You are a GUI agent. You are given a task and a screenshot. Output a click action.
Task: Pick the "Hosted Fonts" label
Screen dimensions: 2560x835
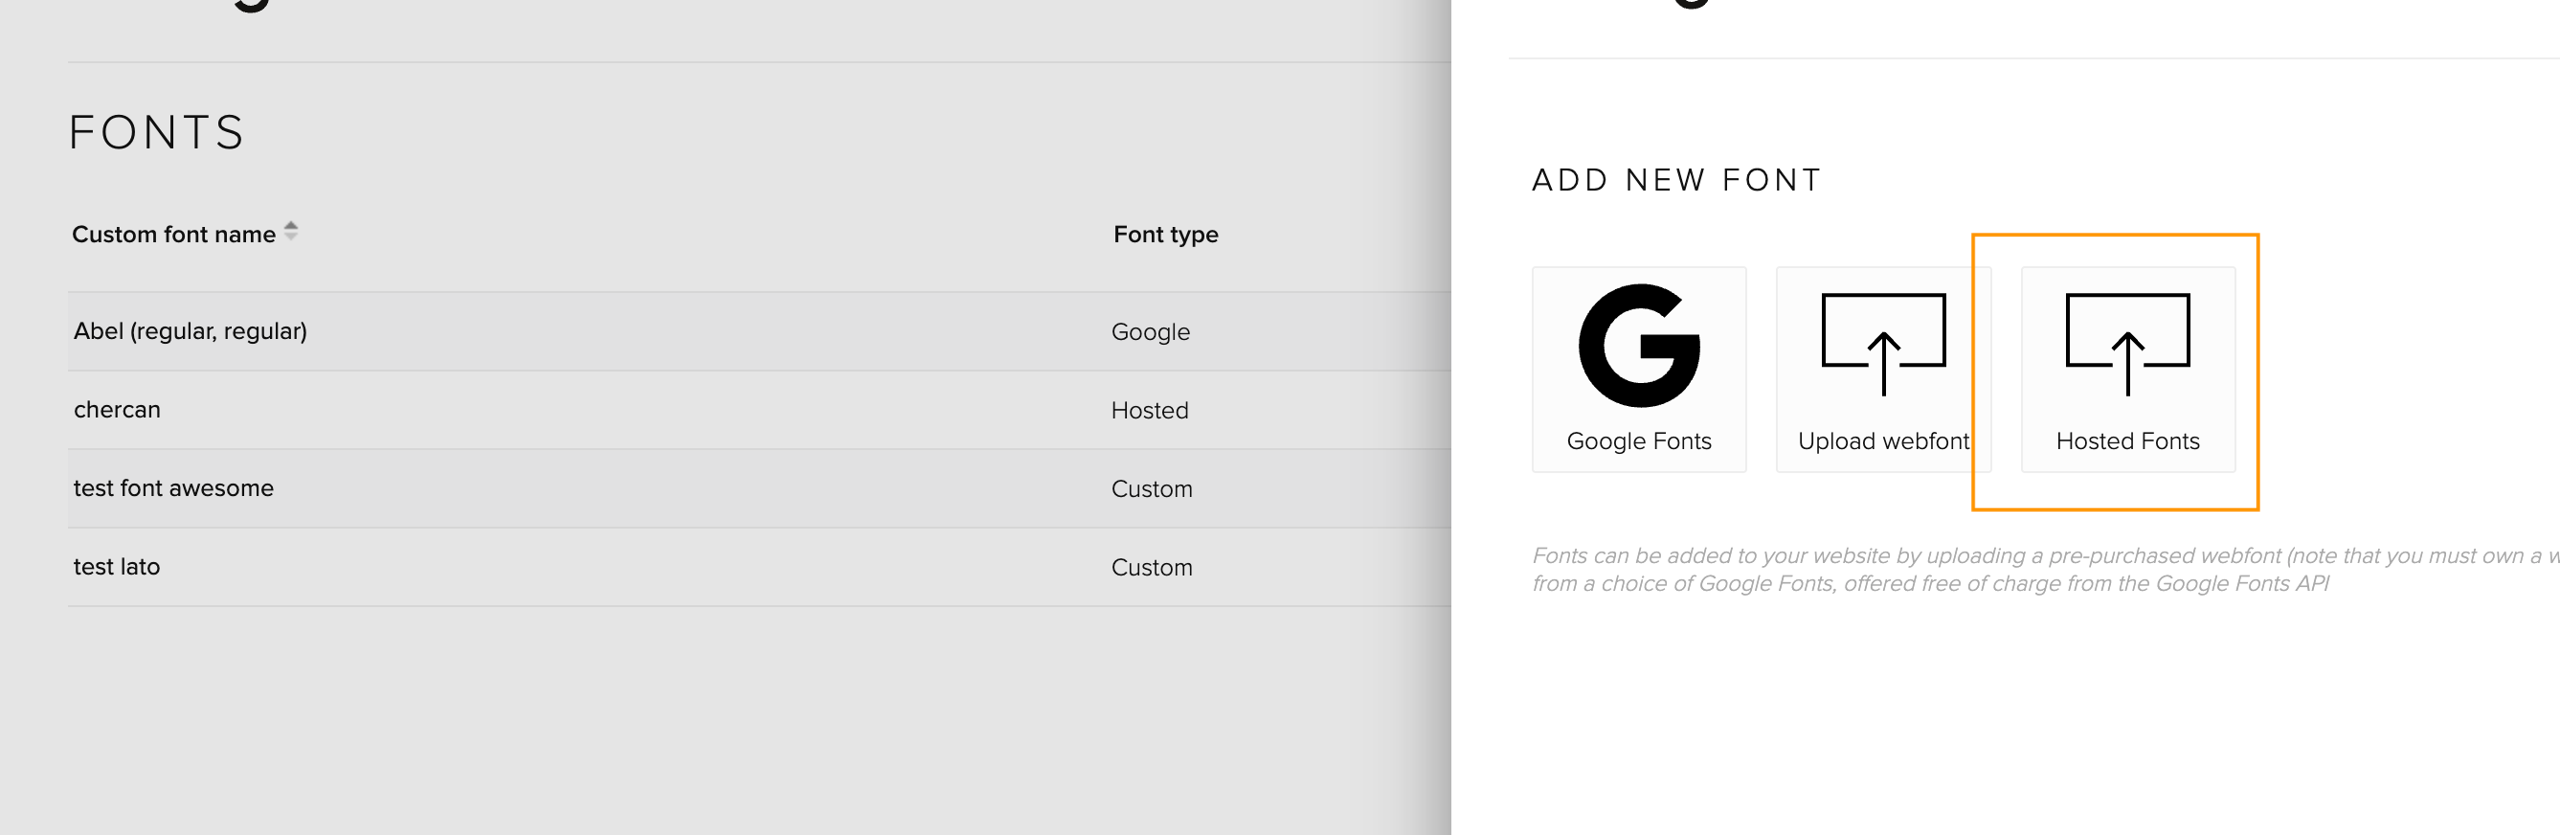click(x=2127, y=441)
